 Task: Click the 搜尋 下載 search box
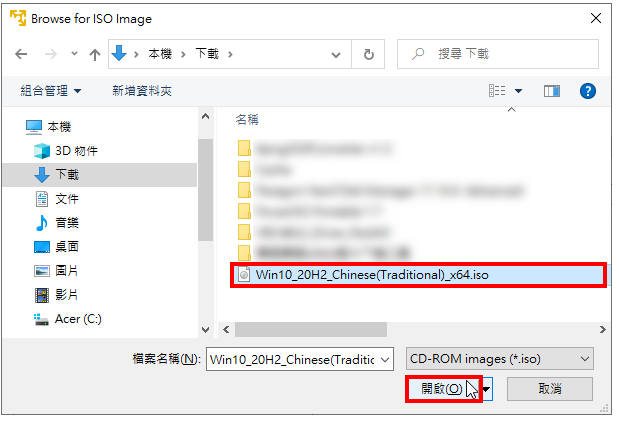(497, 54)
